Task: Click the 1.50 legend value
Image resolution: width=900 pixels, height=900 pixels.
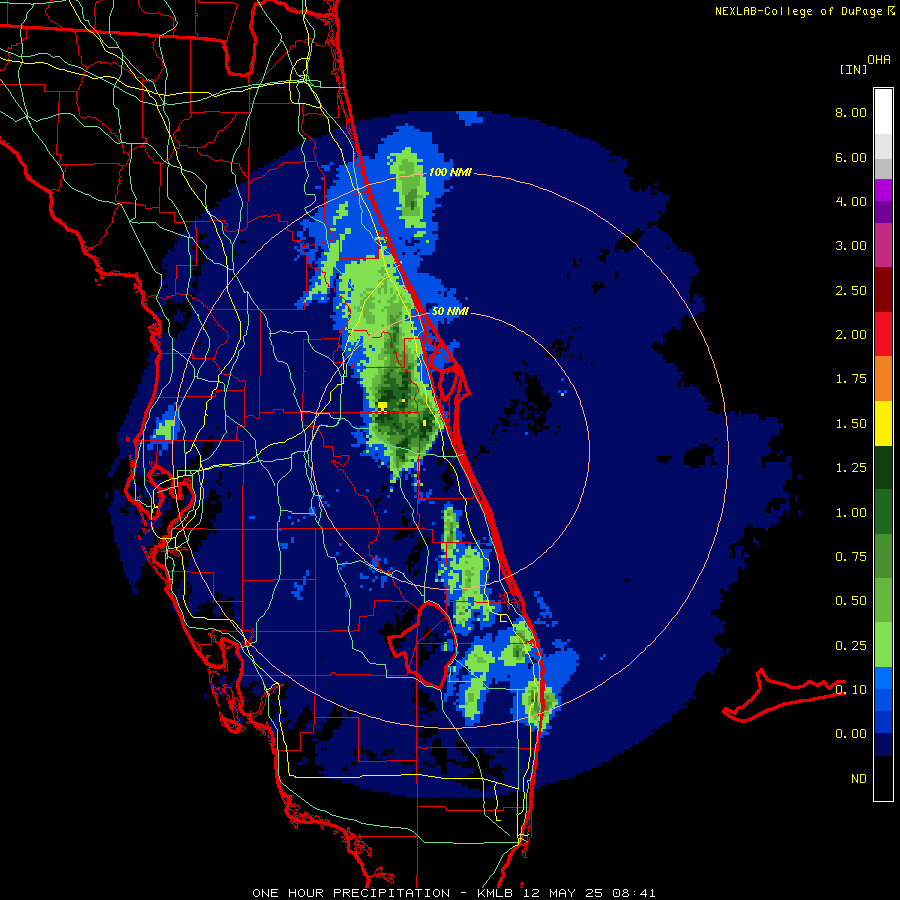Action: coord(851,424)
